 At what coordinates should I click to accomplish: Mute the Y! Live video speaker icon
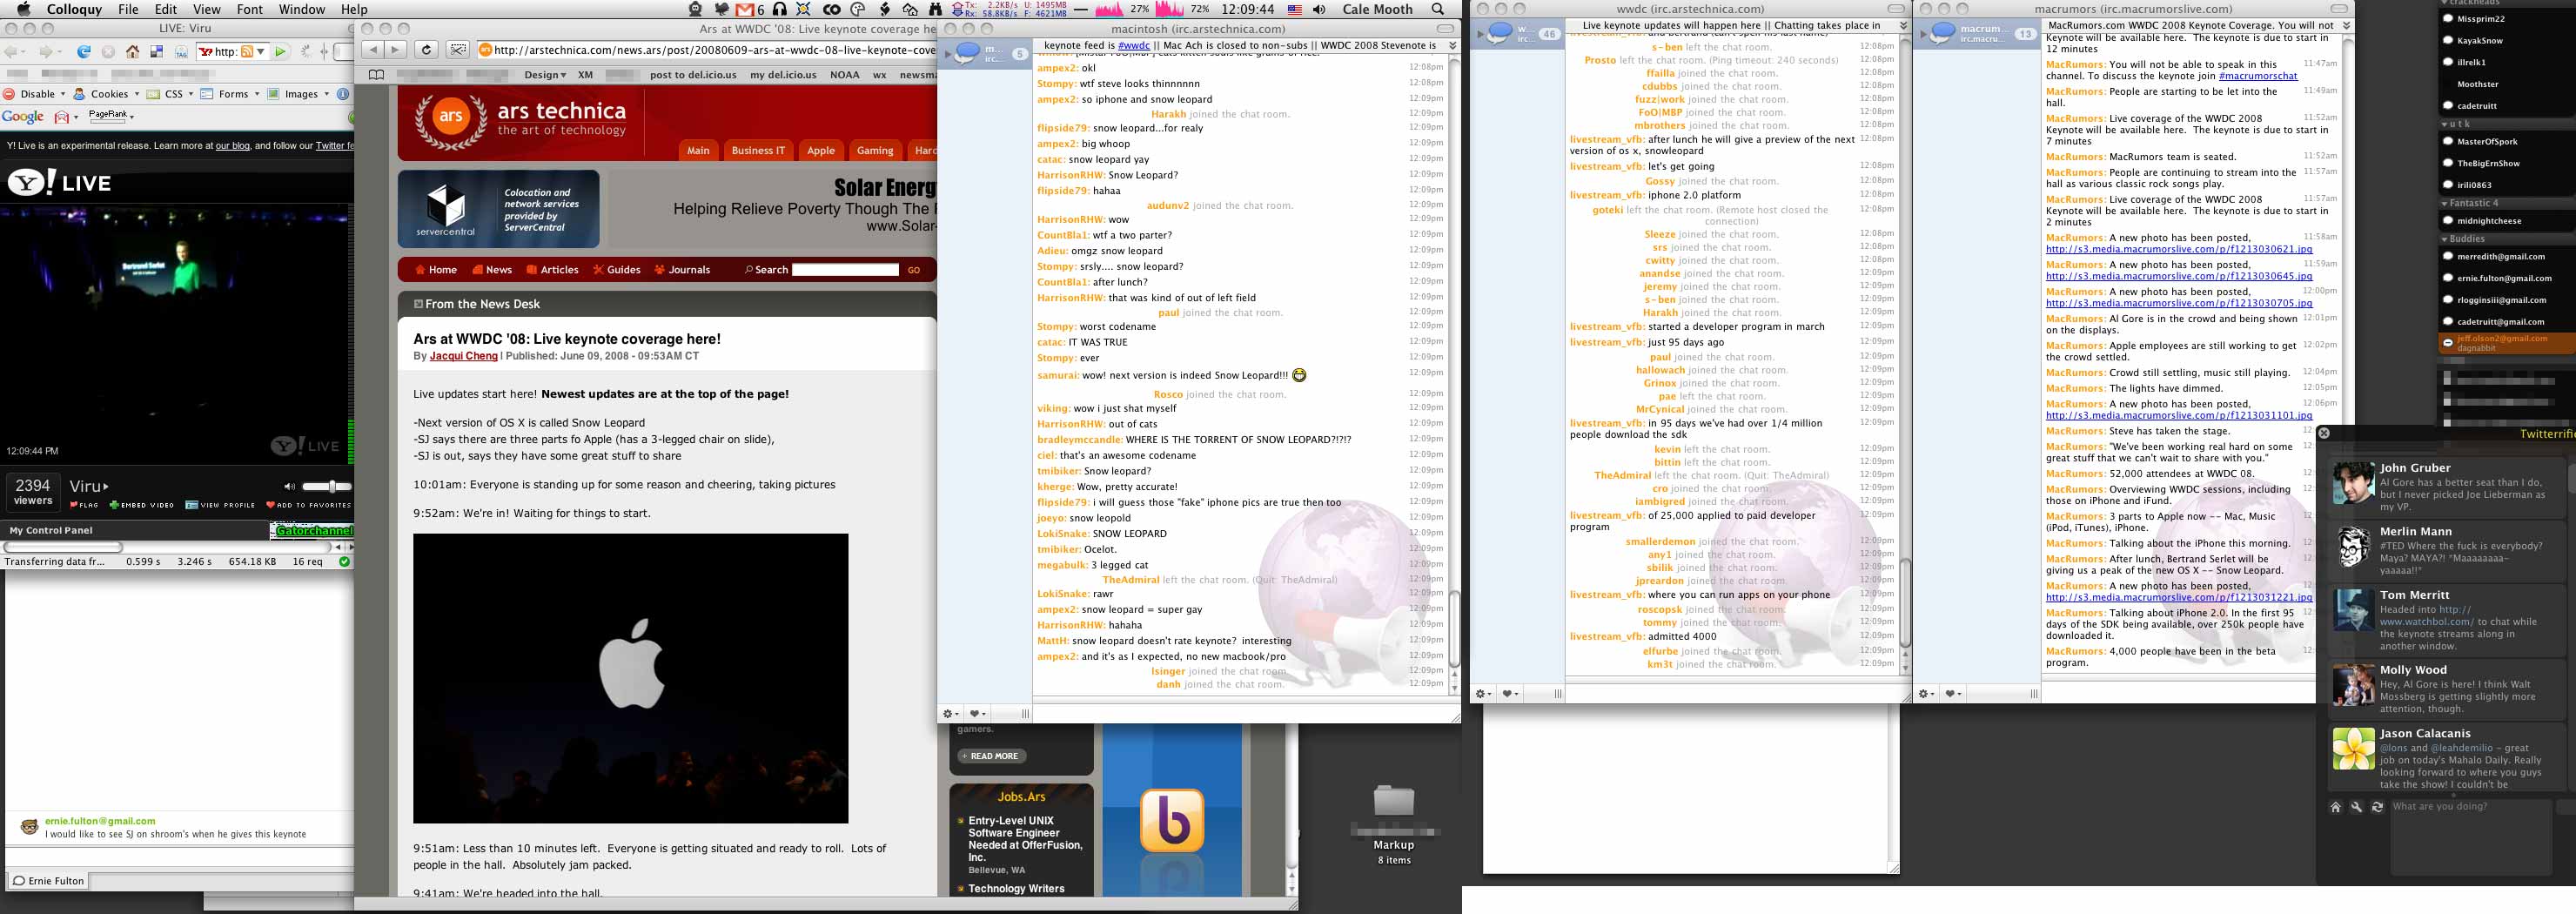[x=289, y=487]
